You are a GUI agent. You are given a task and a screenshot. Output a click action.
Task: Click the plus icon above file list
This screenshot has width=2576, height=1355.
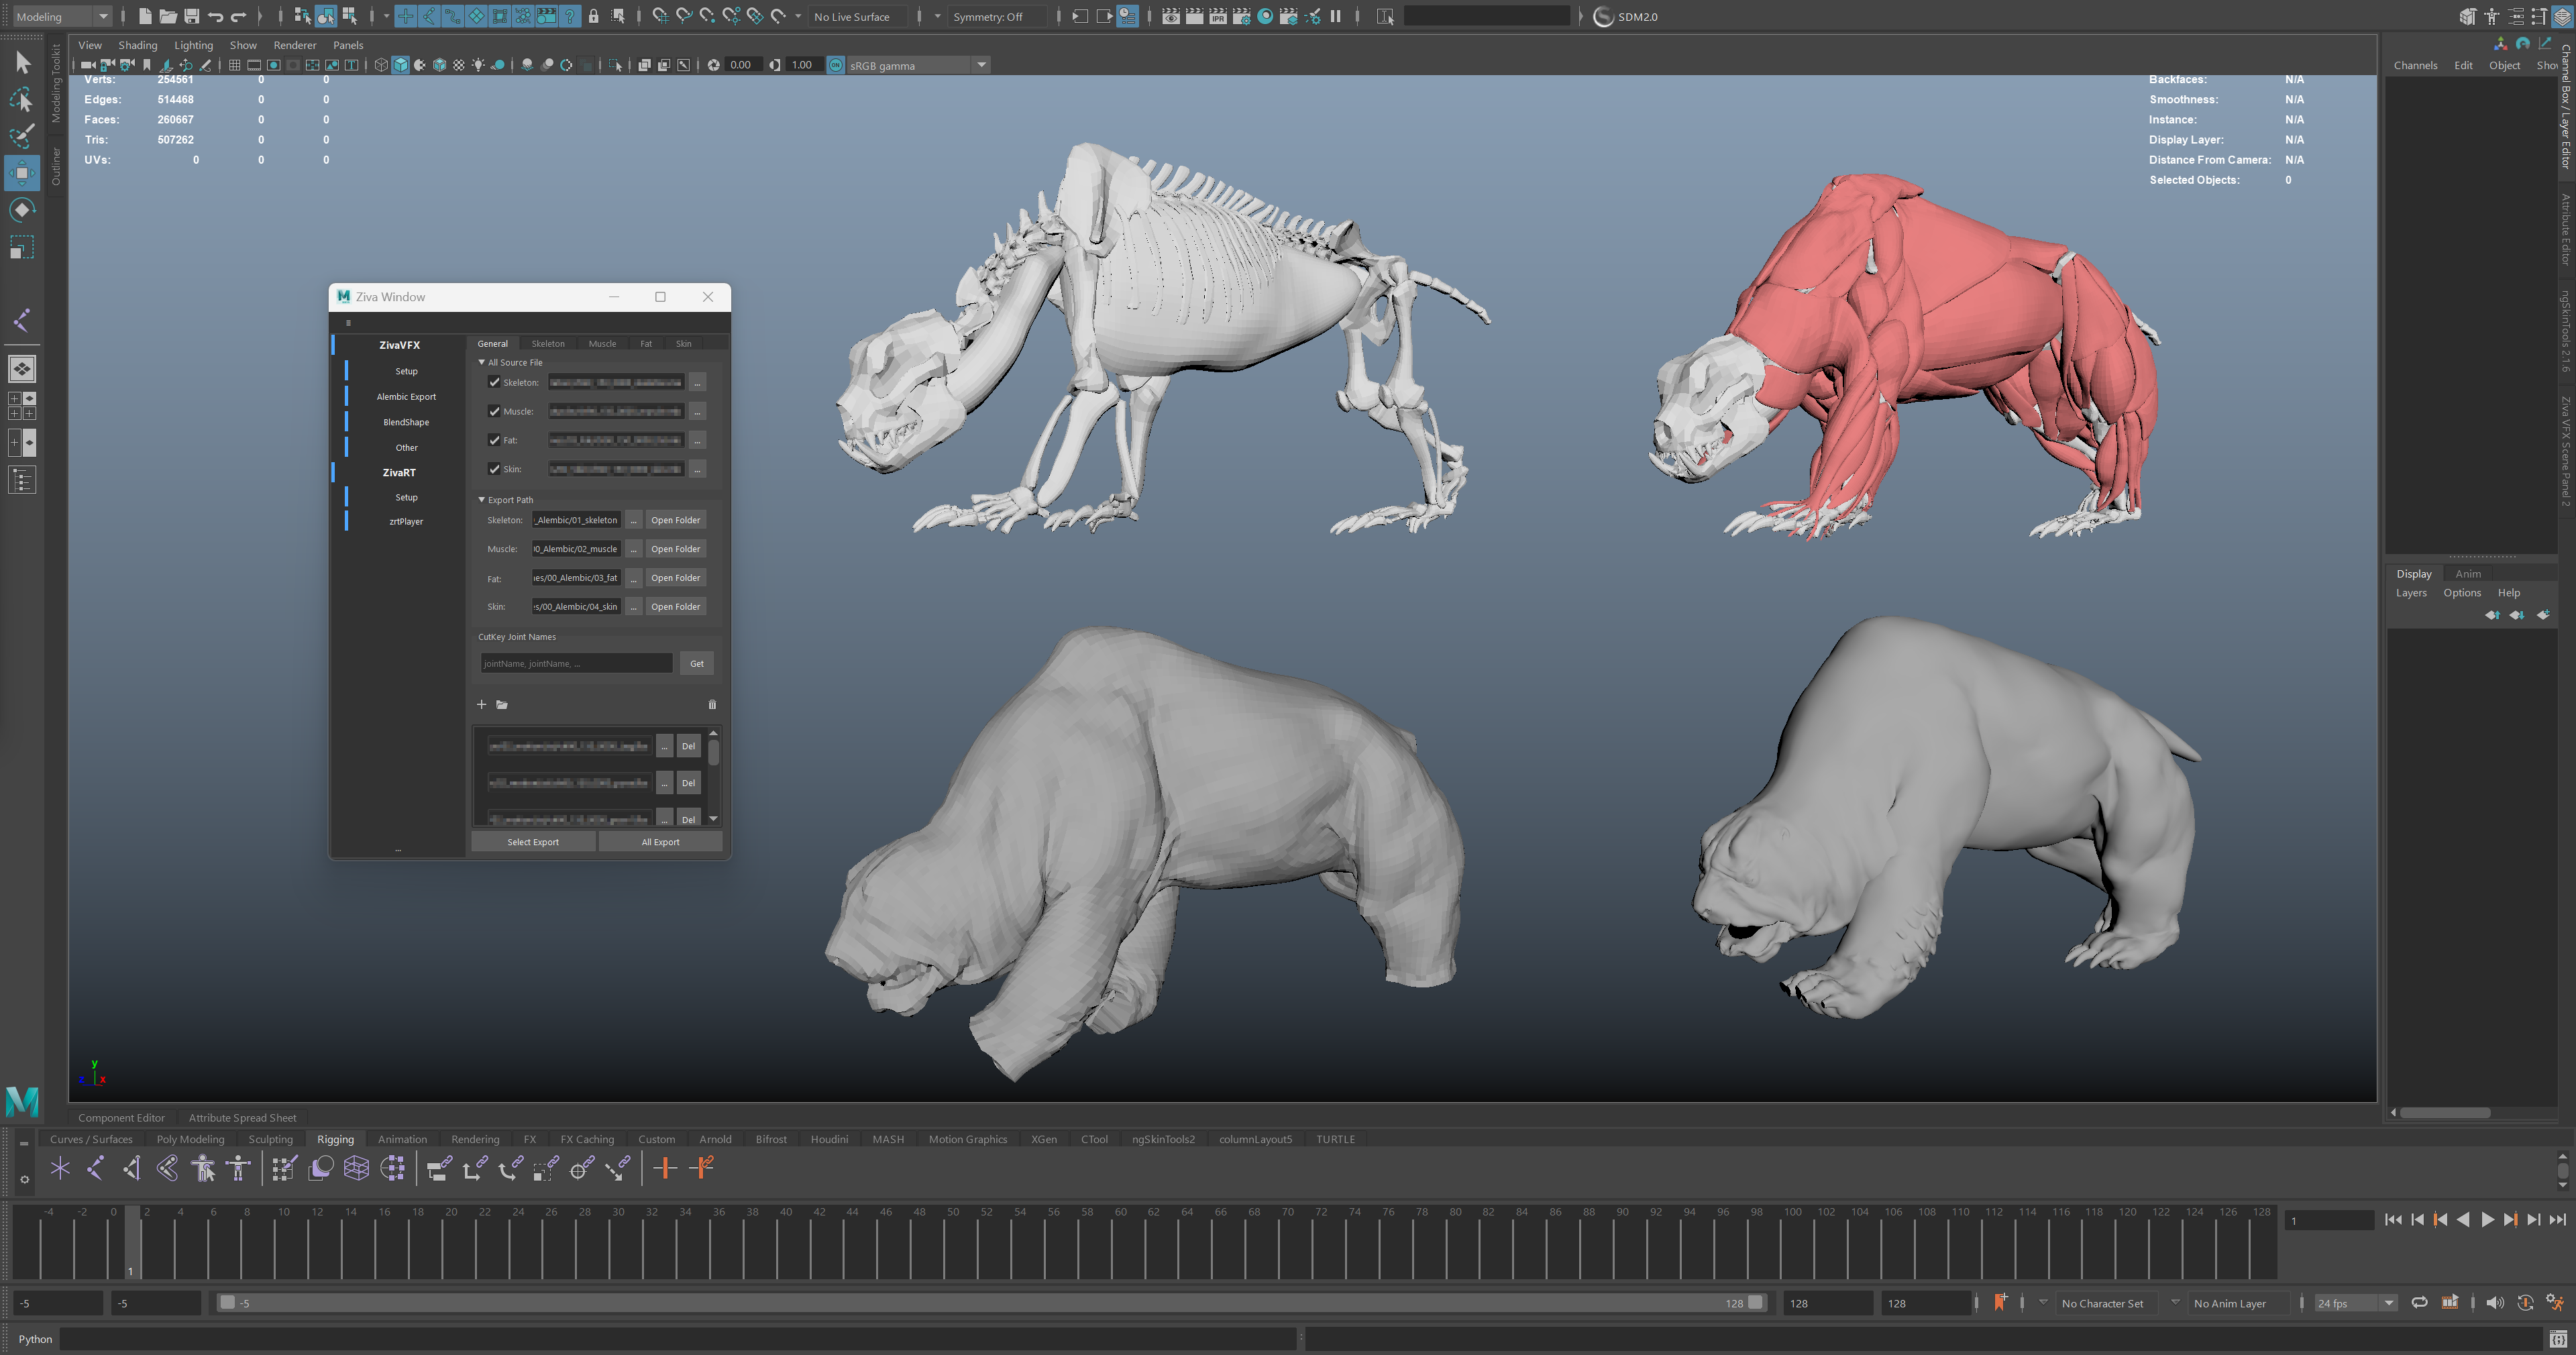481,704
